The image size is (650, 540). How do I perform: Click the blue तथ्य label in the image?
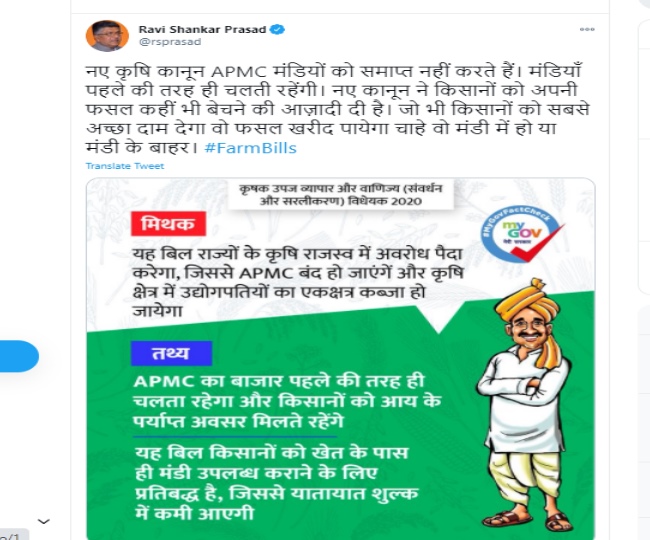coord(171,353)
